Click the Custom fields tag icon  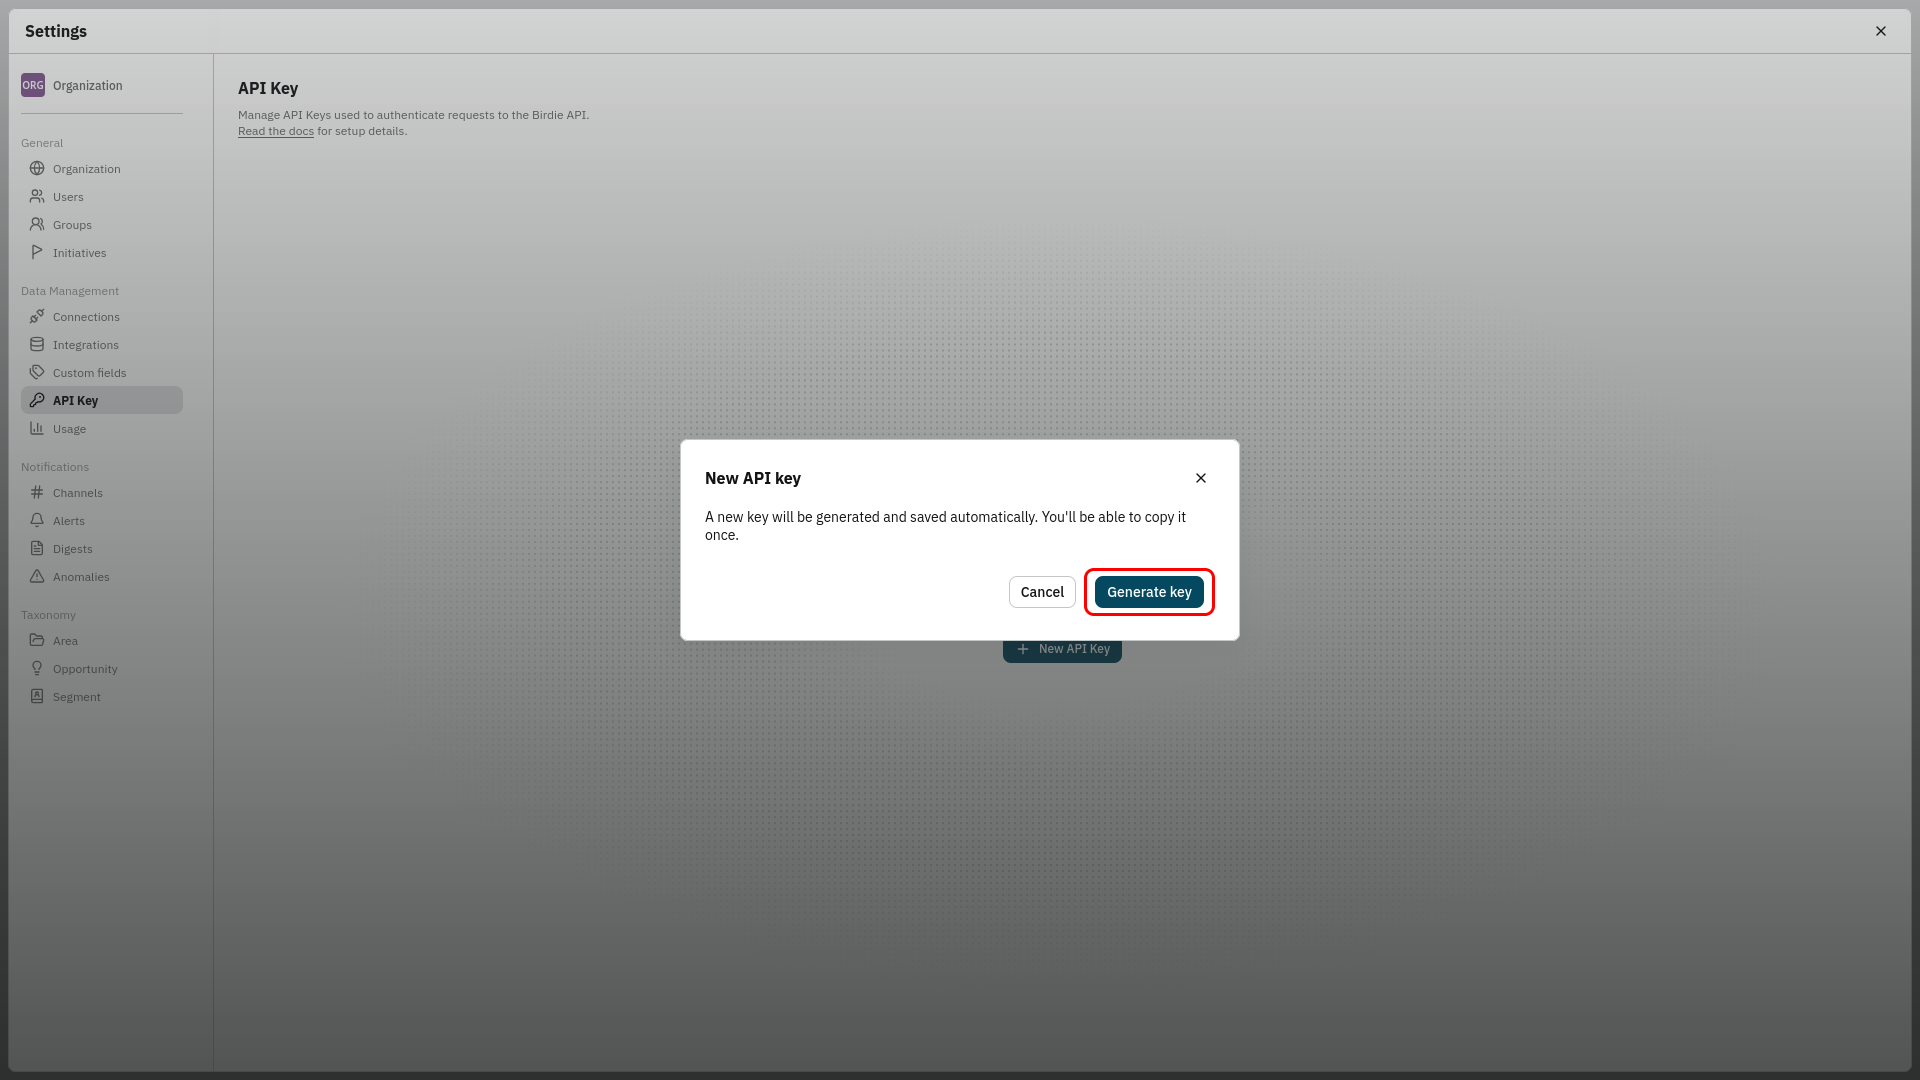tap(37, 372)
